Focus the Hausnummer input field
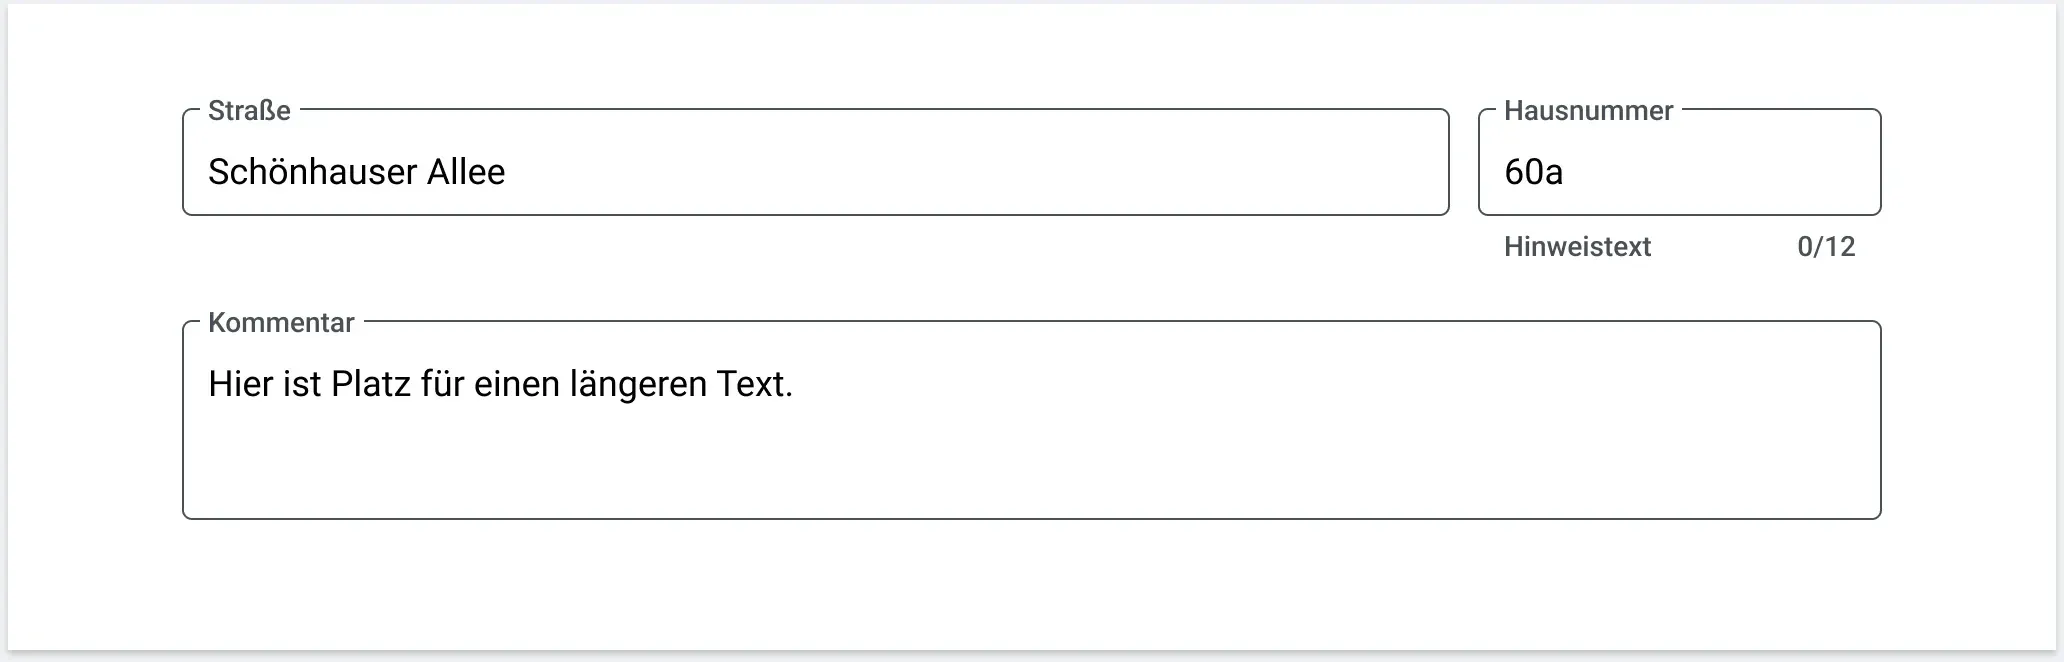The width and height of the screenshot is (2064, 662). (1679, 162)
